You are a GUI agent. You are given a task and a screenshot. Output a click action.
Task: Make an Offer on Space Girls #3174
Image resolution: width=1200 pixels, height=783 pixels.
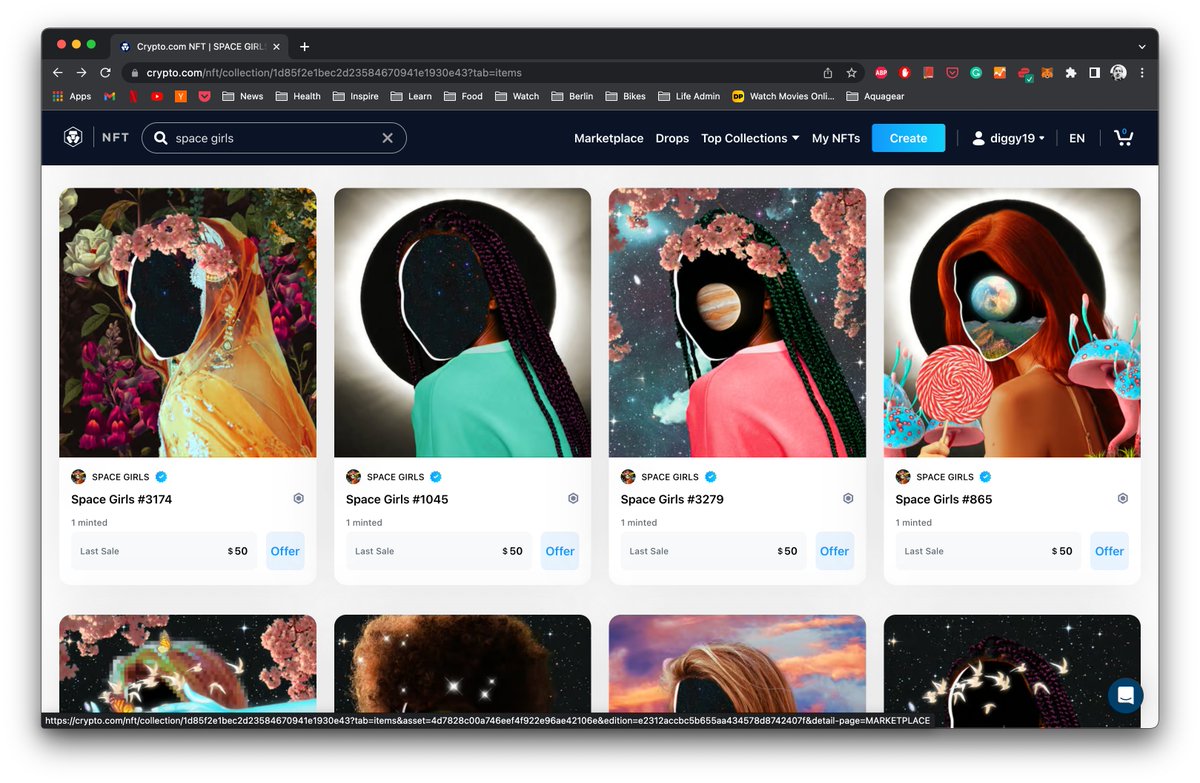285,551
